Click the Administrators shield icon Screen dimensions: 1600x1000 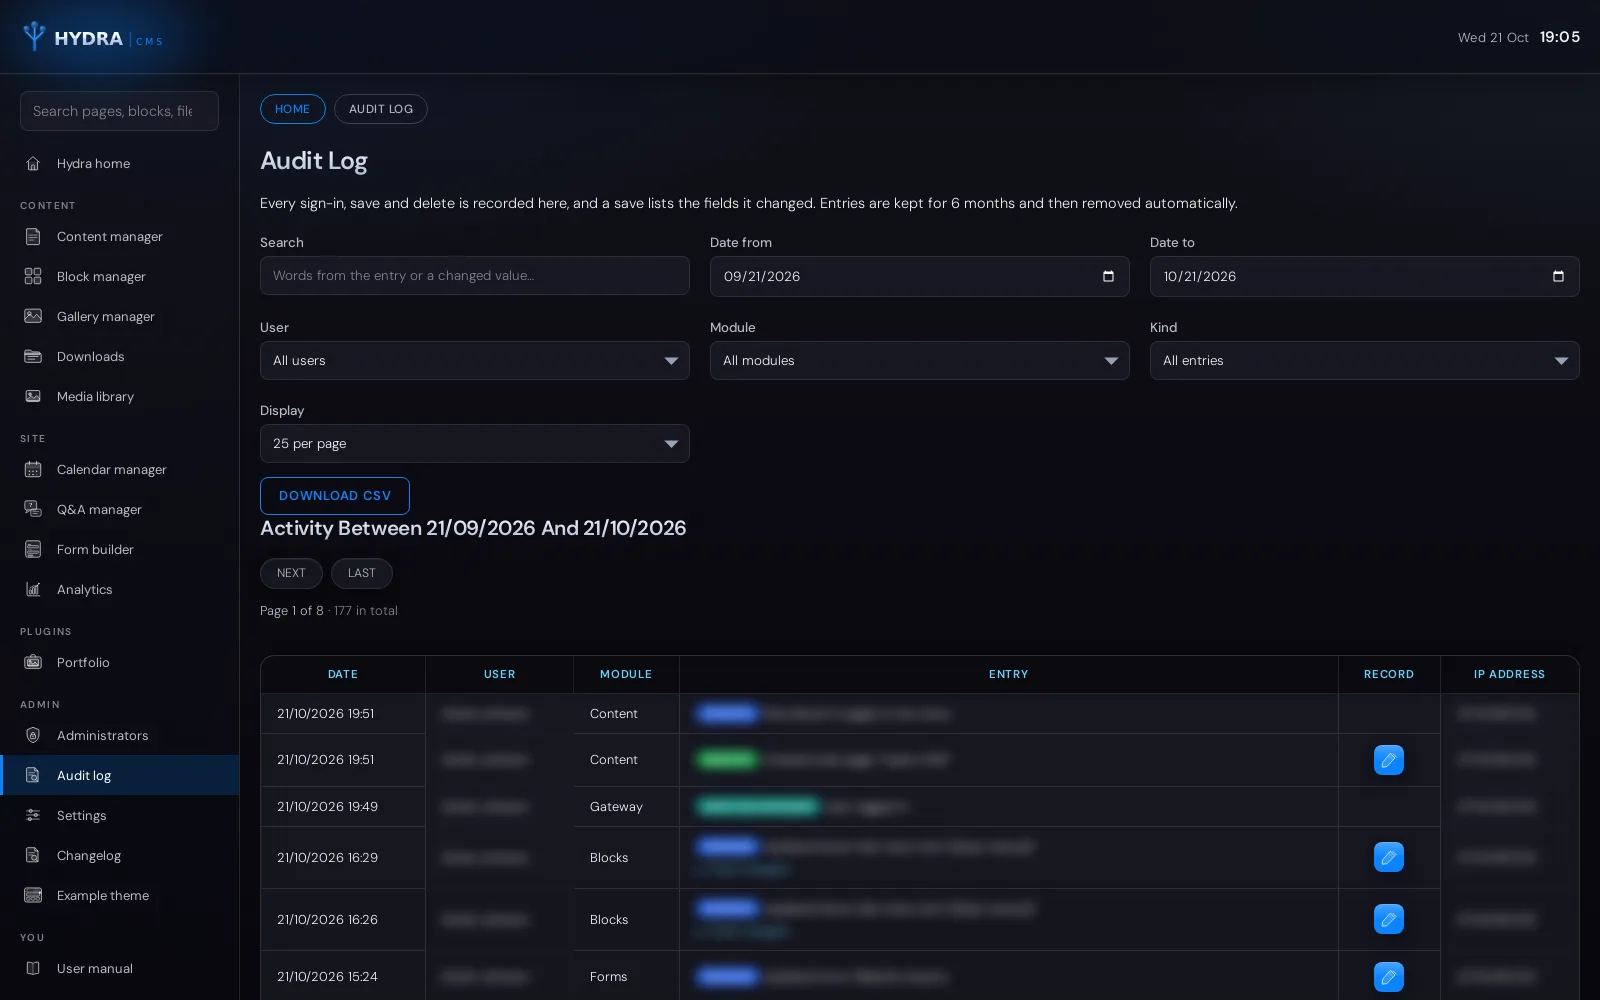(33, 735)
